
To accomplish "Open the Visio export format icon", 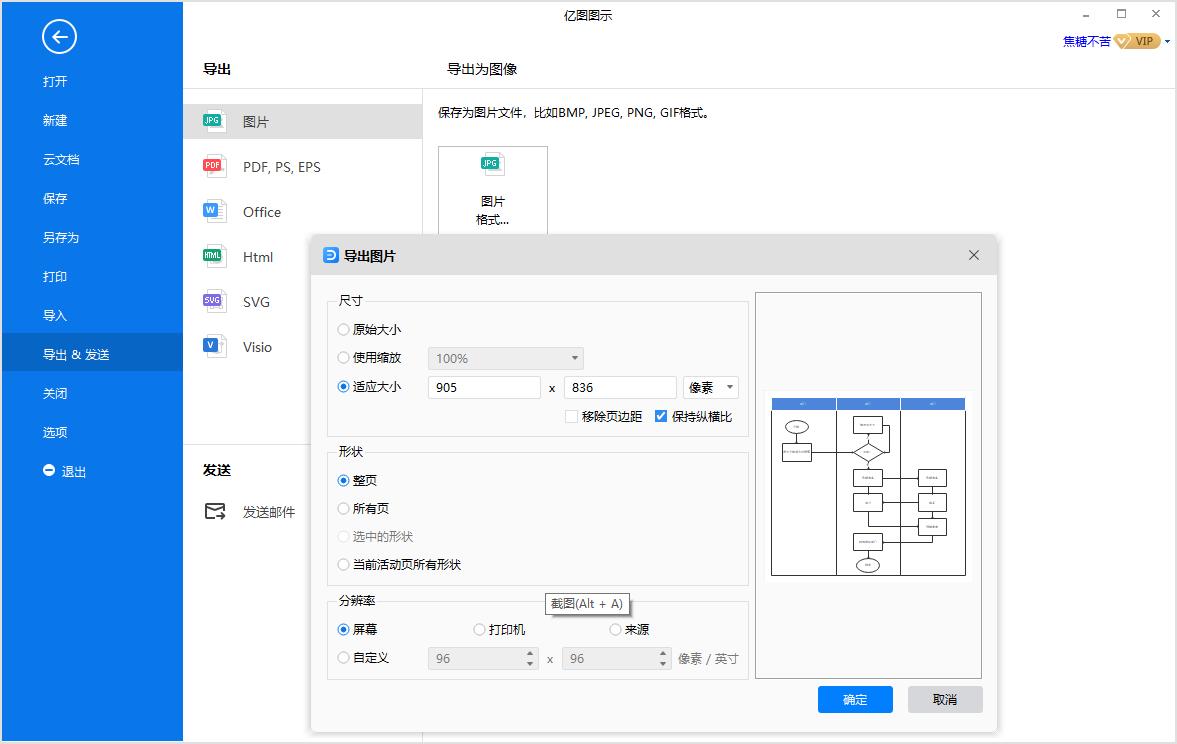I will click(212, 346).
